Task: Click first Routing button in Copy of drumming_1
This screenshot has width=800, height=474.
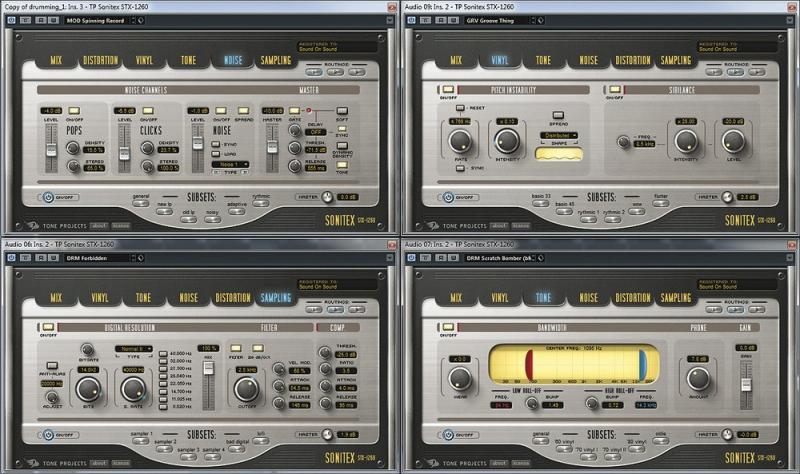Action: [314, 72]
